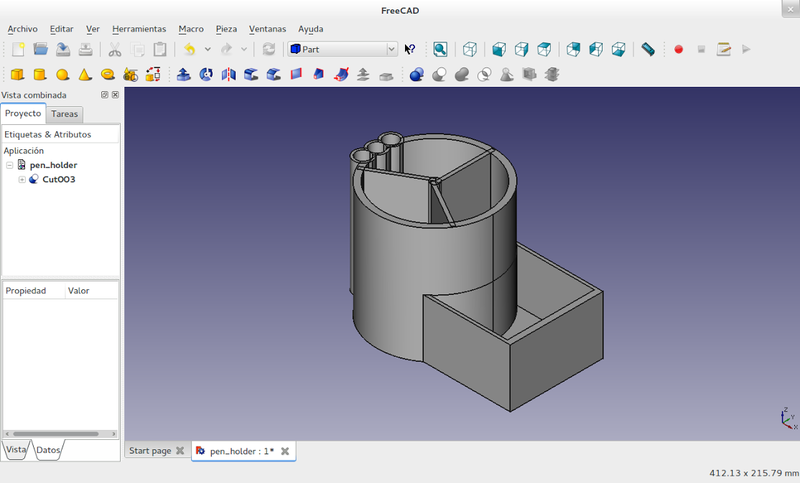
Task: Open the undo history dropdown arrow
Action: click(x=207, y=49)
